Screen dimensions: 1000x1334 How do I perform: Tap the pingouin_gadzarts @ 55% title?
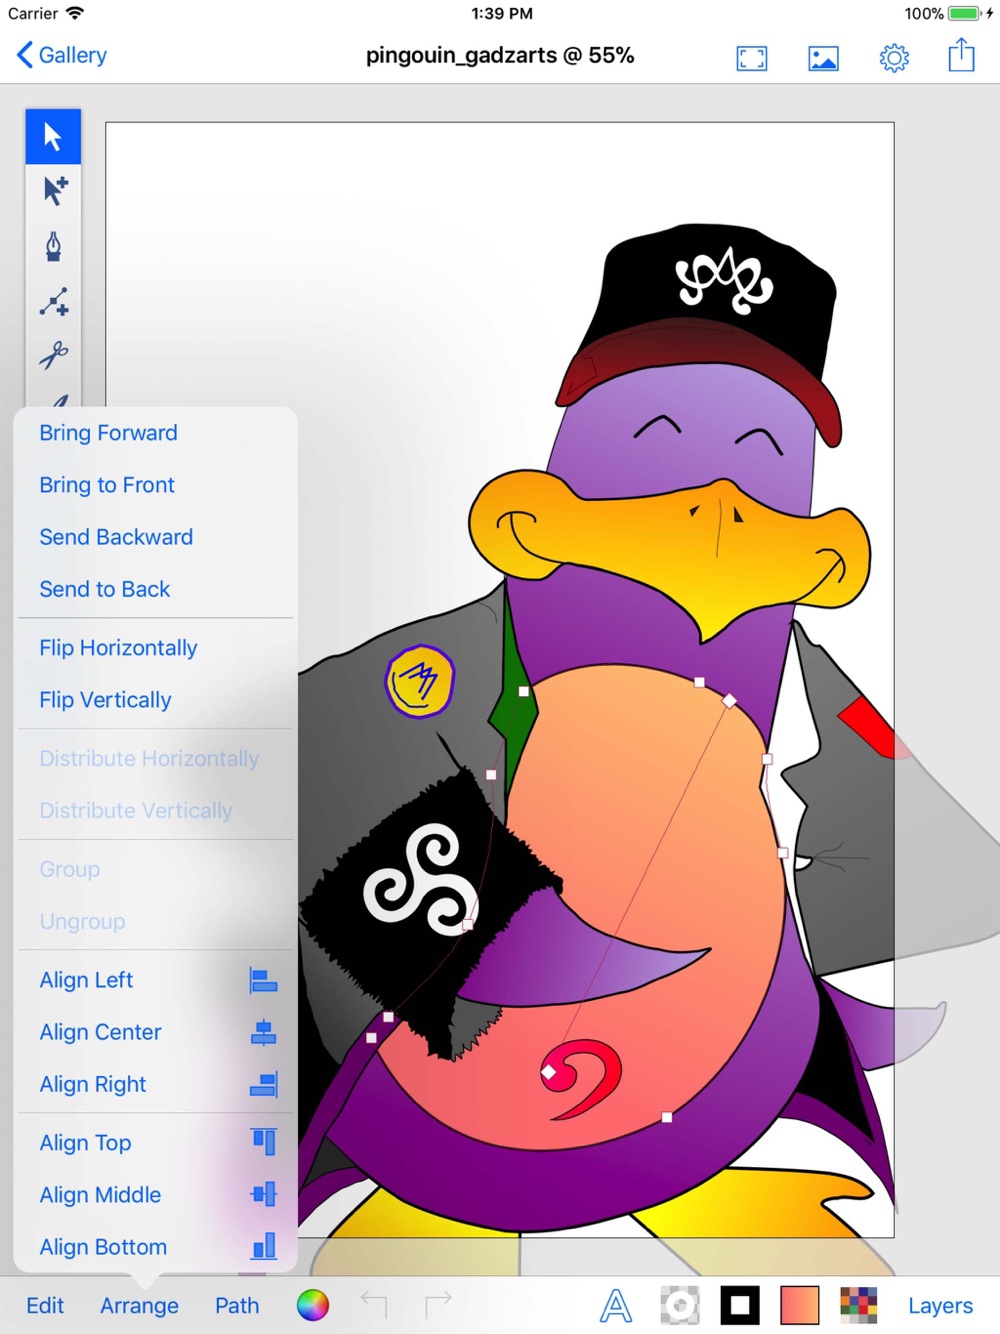point(500,55)
